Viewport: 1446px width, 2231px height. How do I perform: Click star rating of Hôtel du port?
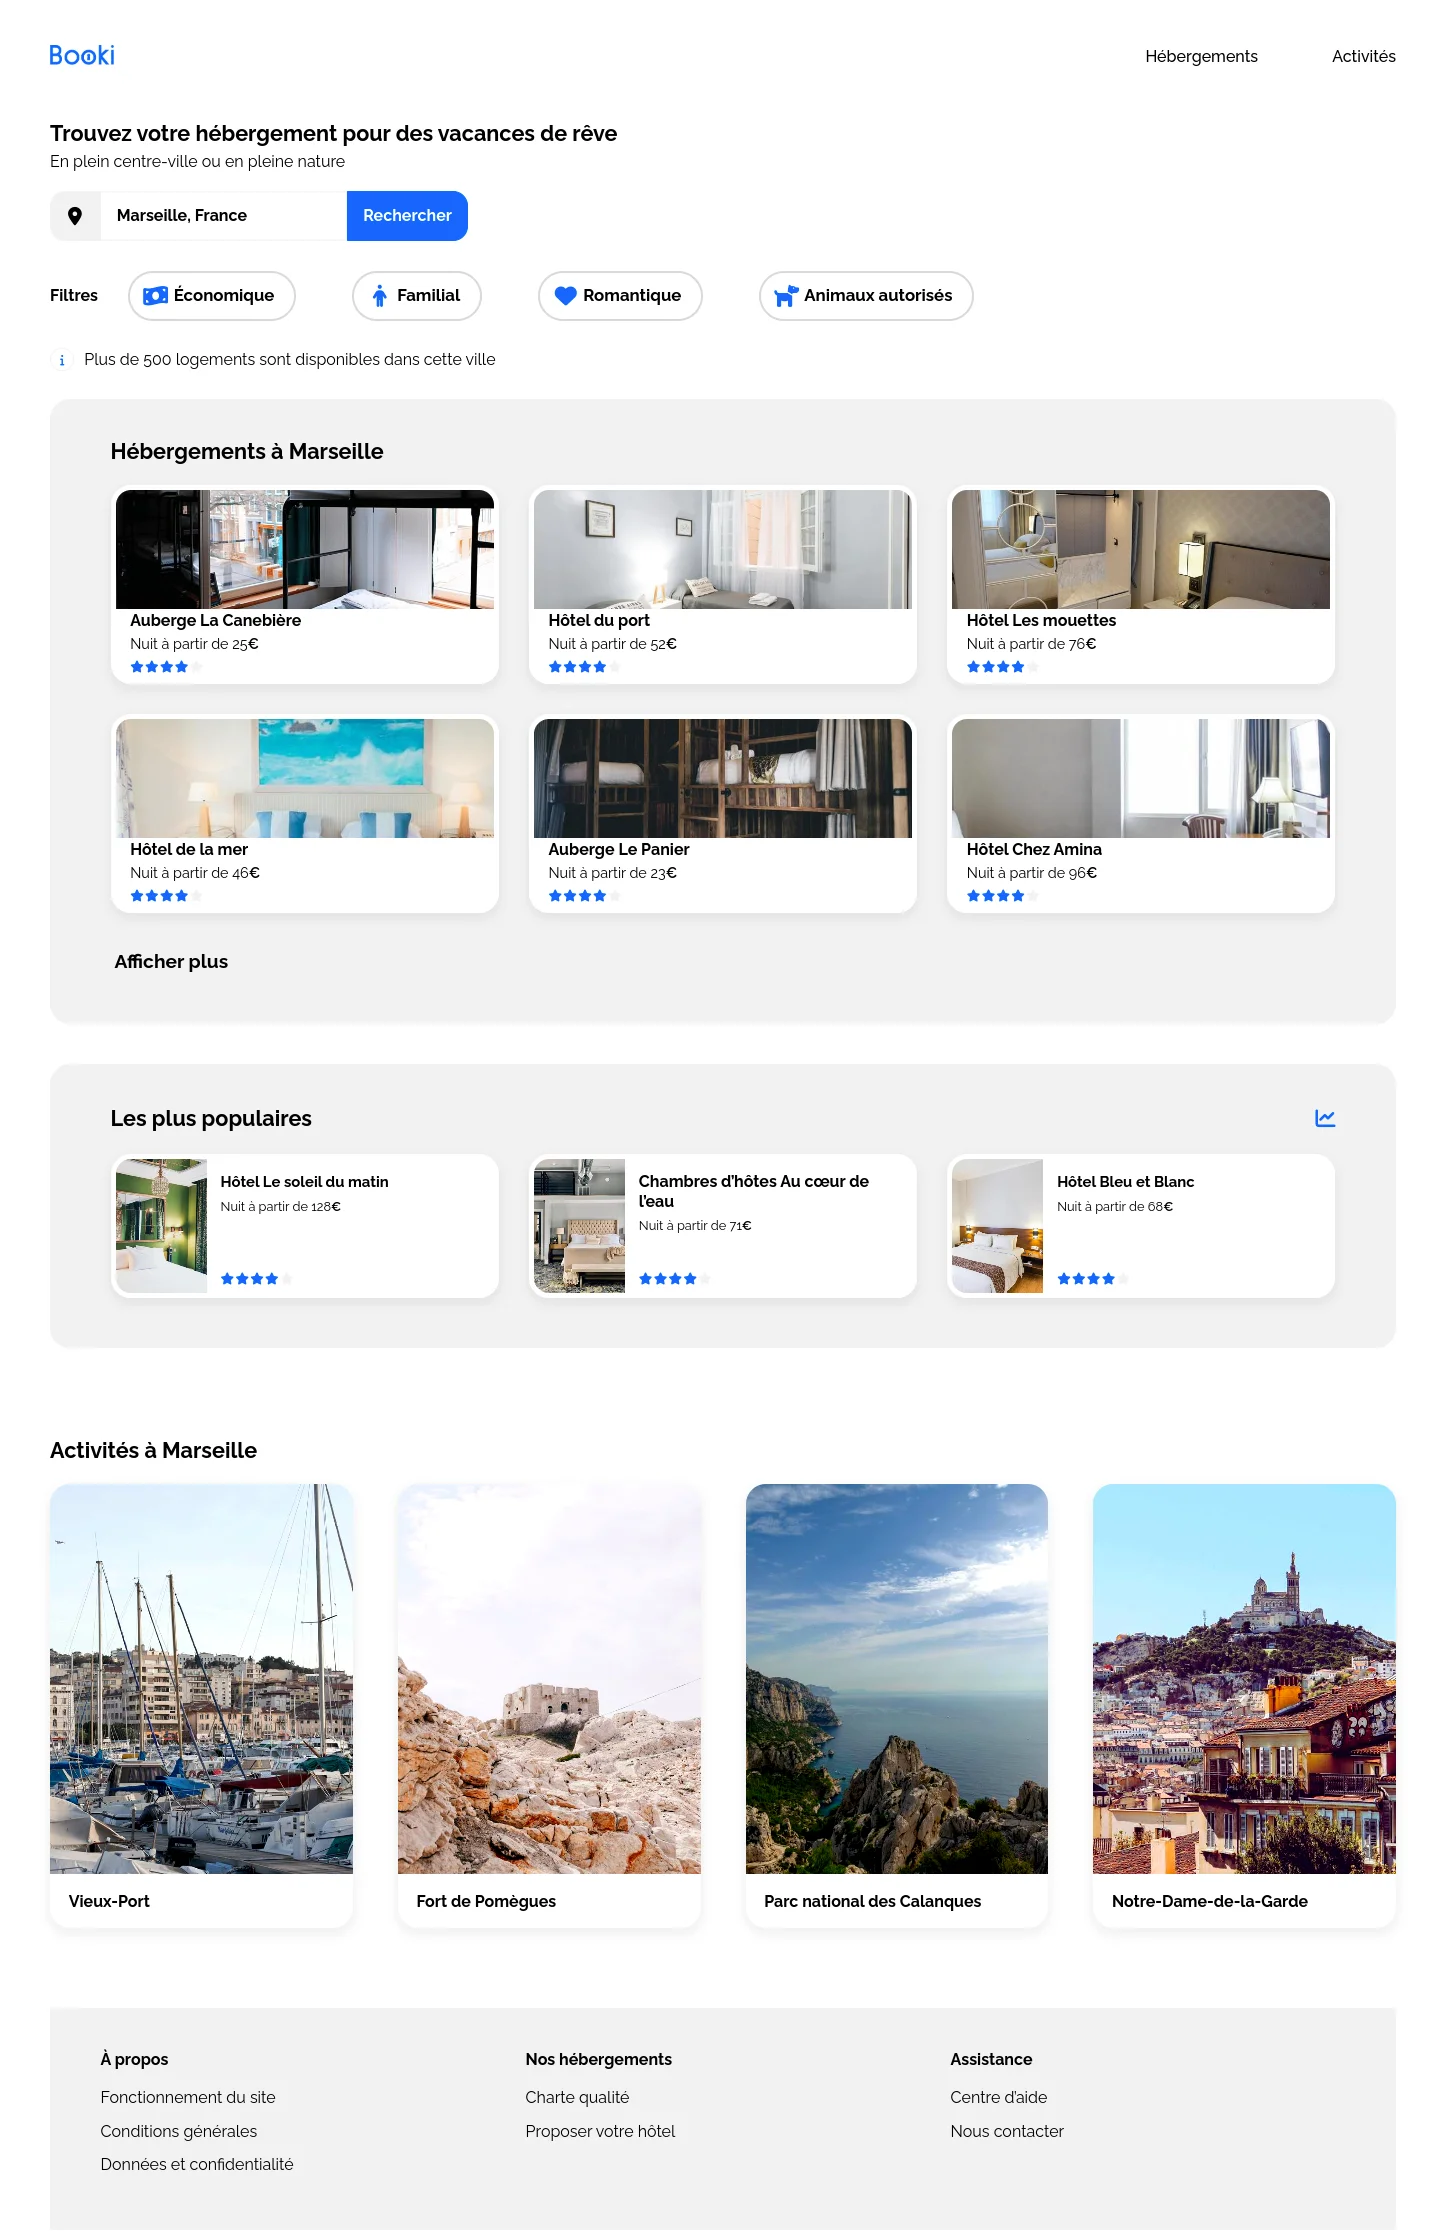pyautogui.click(x=584, y=667)
